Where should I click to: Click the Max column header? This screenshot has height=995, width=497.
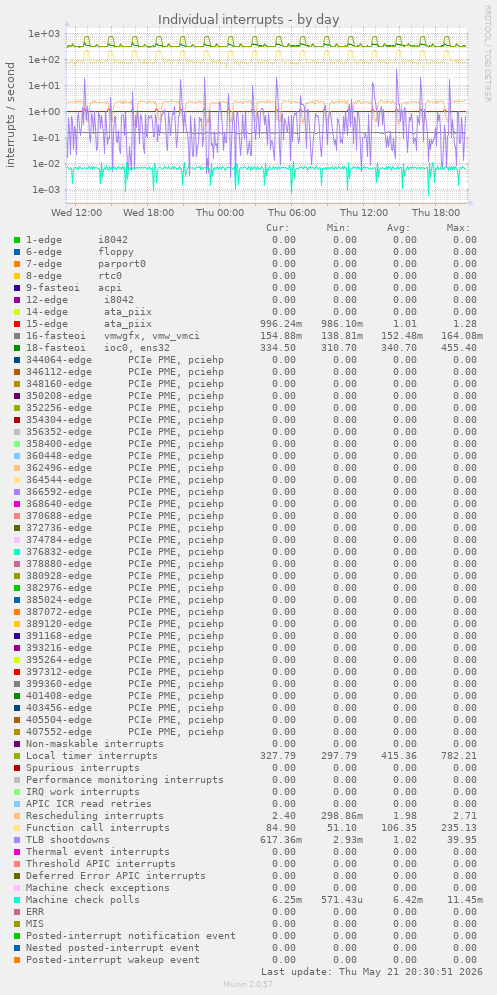point(458,228)
